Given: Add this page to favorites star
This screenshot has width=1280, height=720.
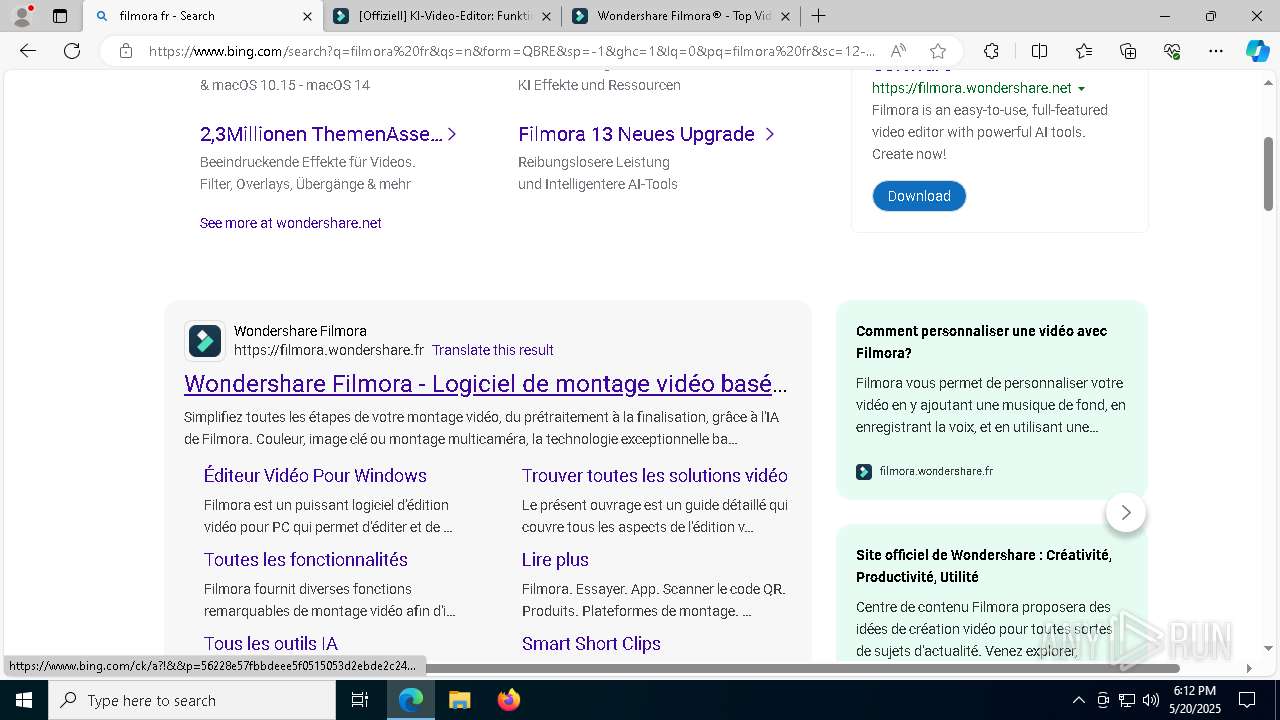Looking at the screenshot, I should click(937, 51).
